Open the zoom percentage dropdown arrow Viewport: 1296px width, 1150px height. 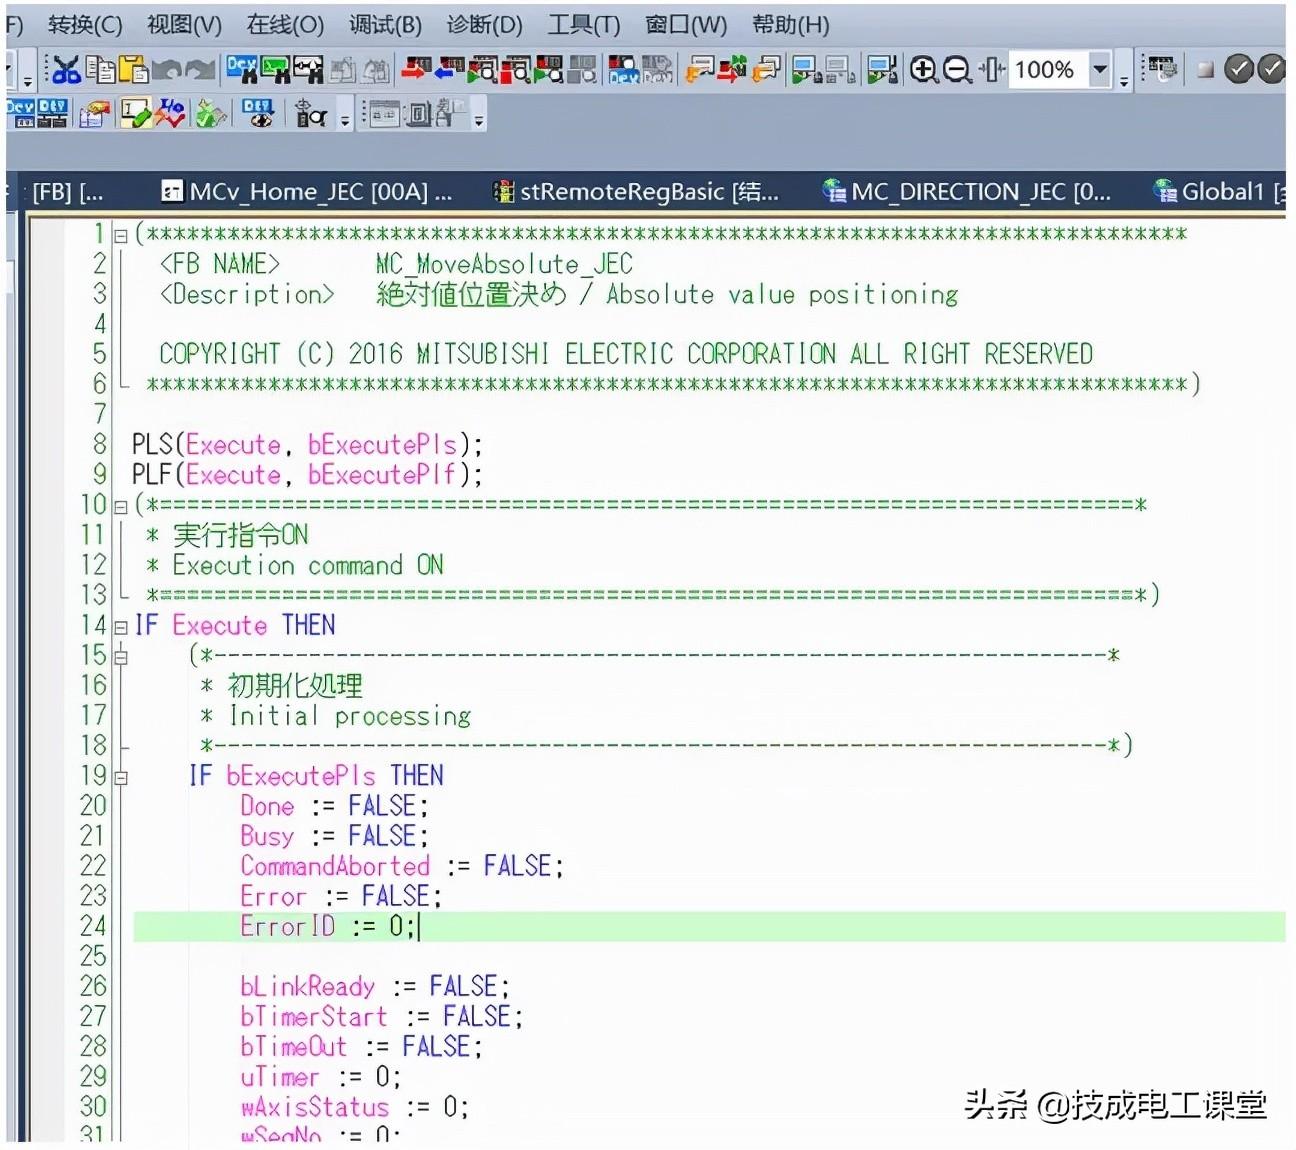[1100, 69]
